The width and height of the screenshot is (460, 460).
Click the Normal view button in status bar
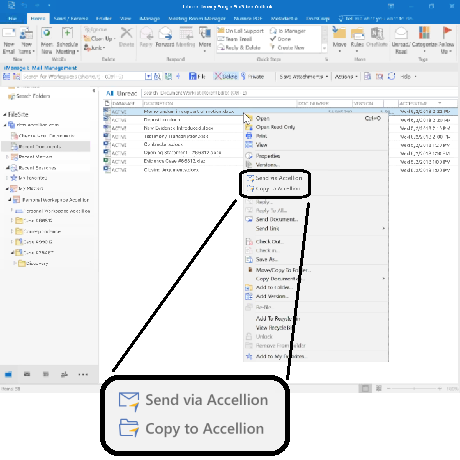(365, 388)
